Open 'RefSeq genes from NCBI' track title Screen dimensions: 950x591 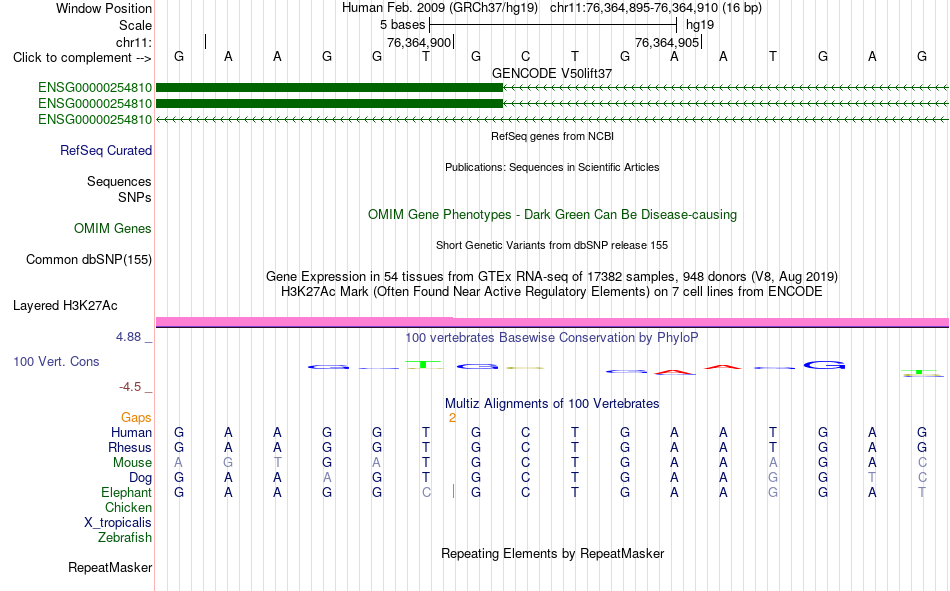[x=552, y=136]
